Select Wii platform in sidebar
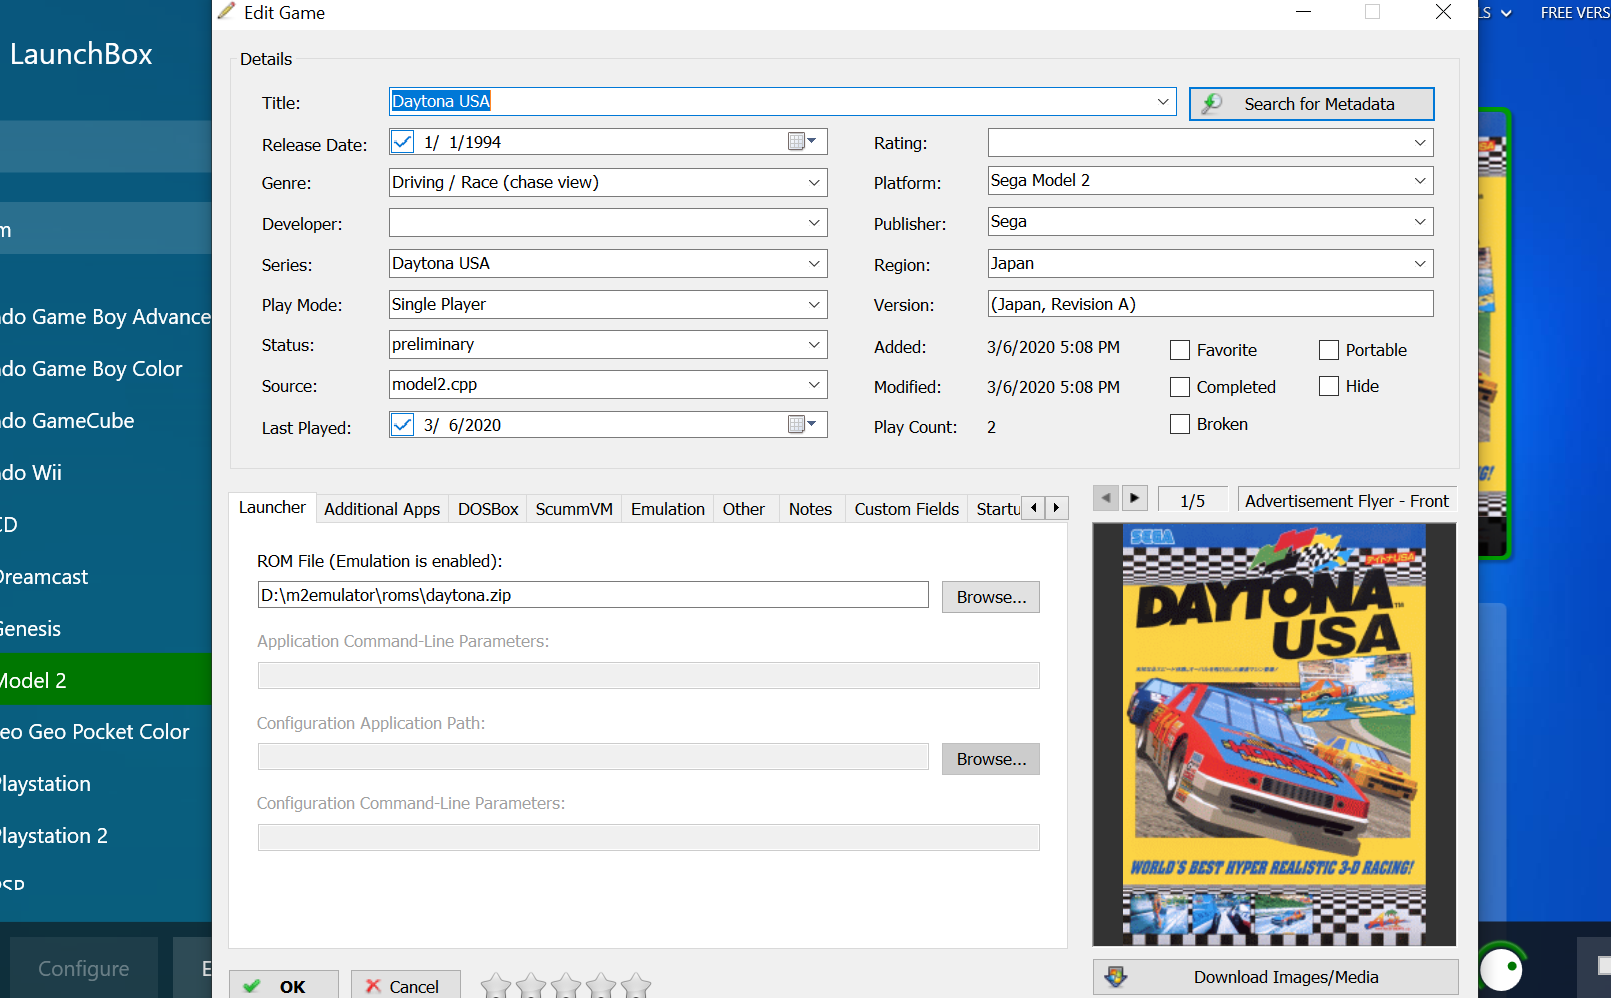This screenshot has width=1611, height=998. point(105,473)
